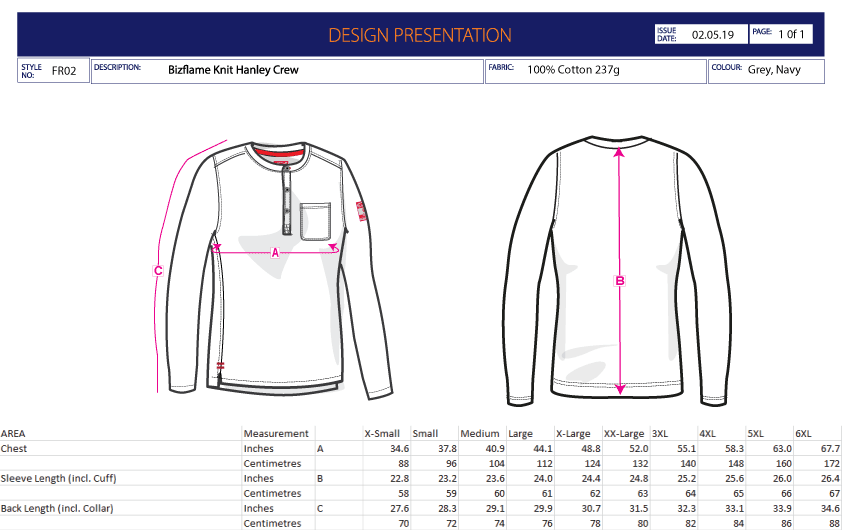Click description Bizflame Knit Hanley Crew
Image resolution: width=842 pixels, height=530 pixels.
pyautogui.click(x=233, y=70)
